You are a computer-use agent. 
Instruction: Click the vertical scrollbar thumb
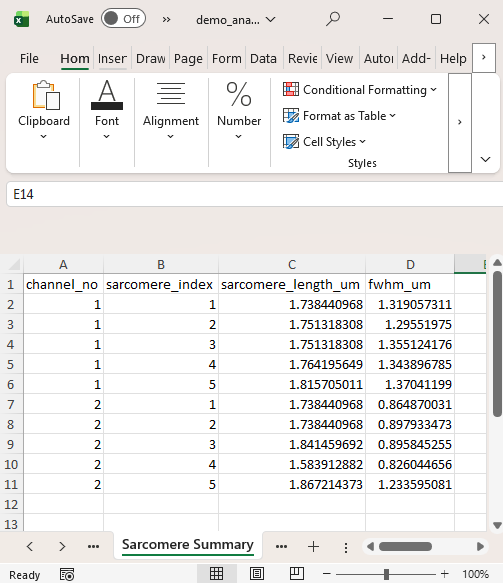click(497, 344)
